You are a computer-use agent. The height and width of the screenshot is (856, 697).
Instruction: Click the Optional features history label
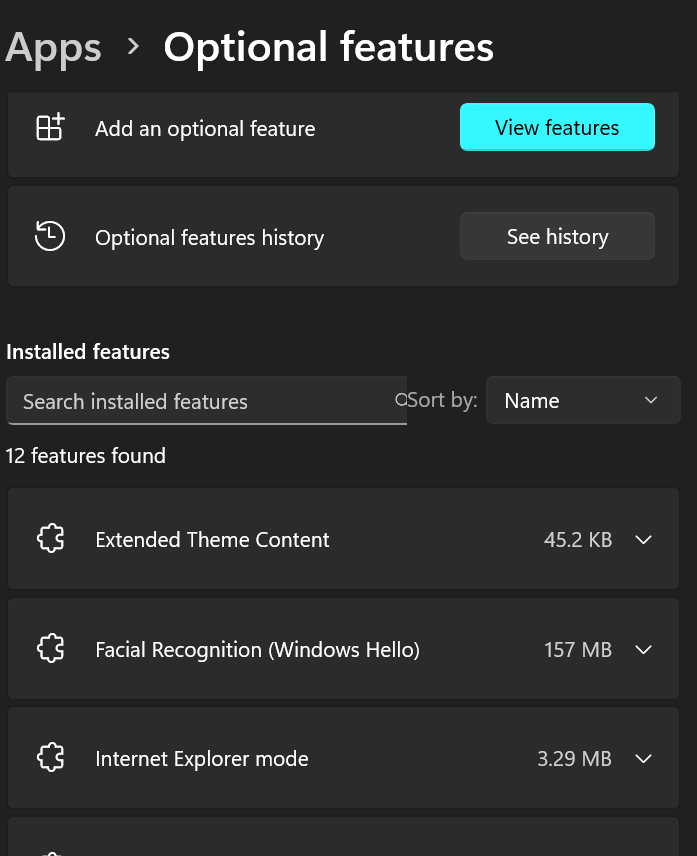pos(210,238)
